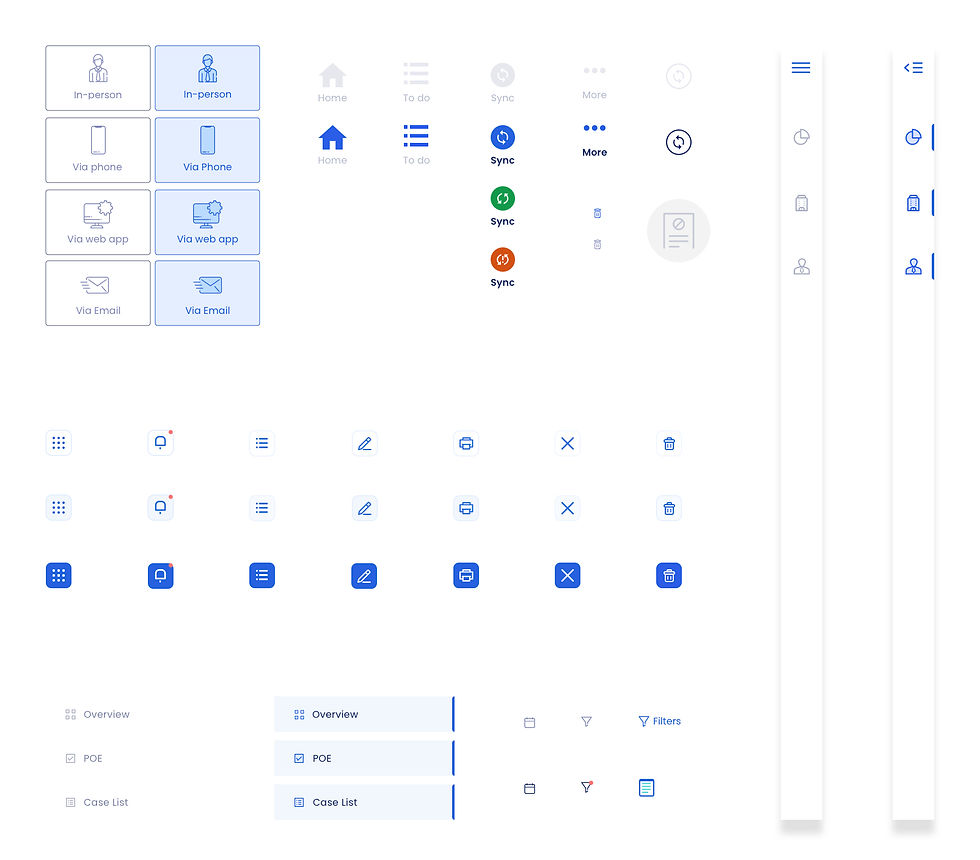Screen dimensions: 980x860
Task: Select the edit pencil icon
Action: pos(364,443)
